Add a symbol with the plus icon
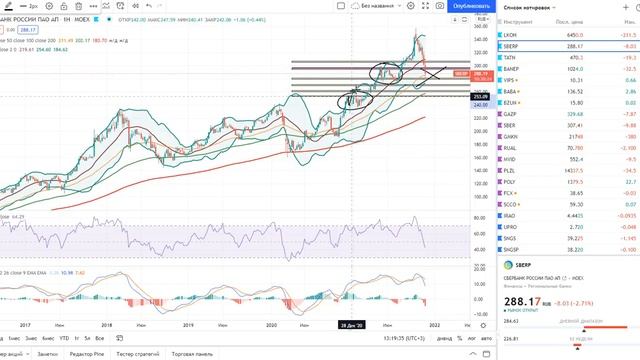640x360 pixels. [625, 7]
